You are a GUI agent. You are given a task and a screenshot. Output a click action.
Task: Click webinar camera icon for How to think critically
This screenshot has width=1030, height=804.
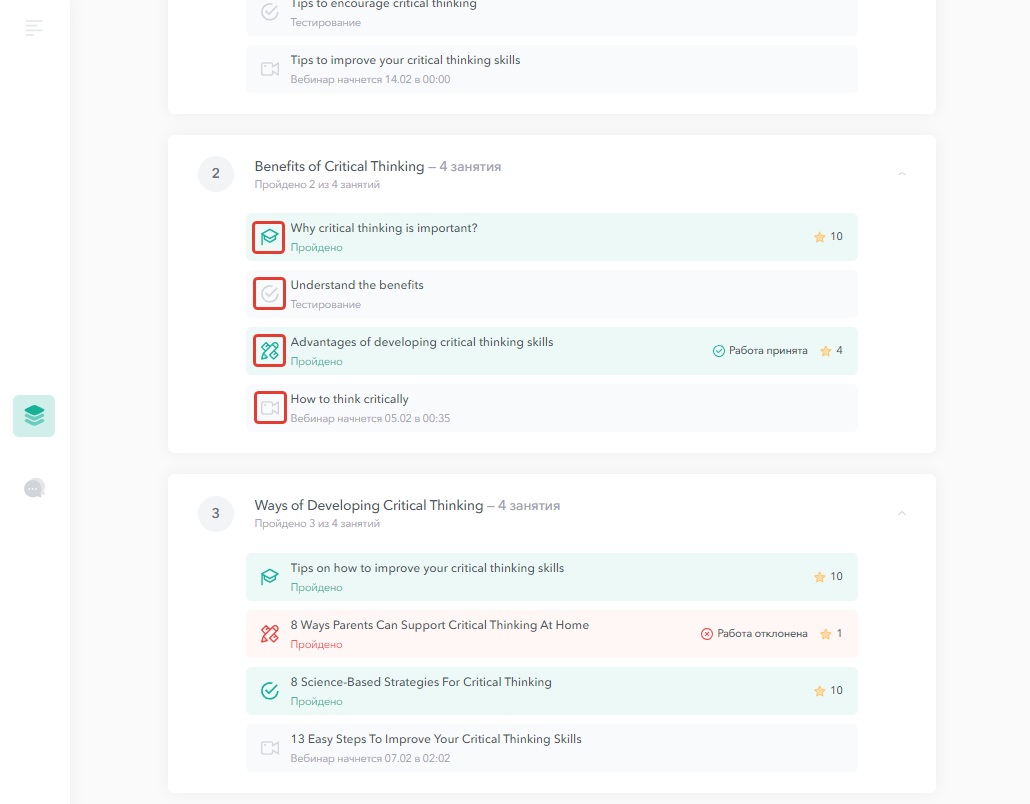click(270, 408)
